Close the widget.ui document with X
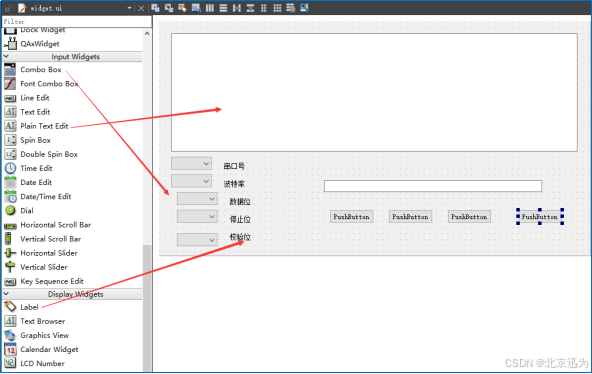592x374 pixels. pos(141,8)
